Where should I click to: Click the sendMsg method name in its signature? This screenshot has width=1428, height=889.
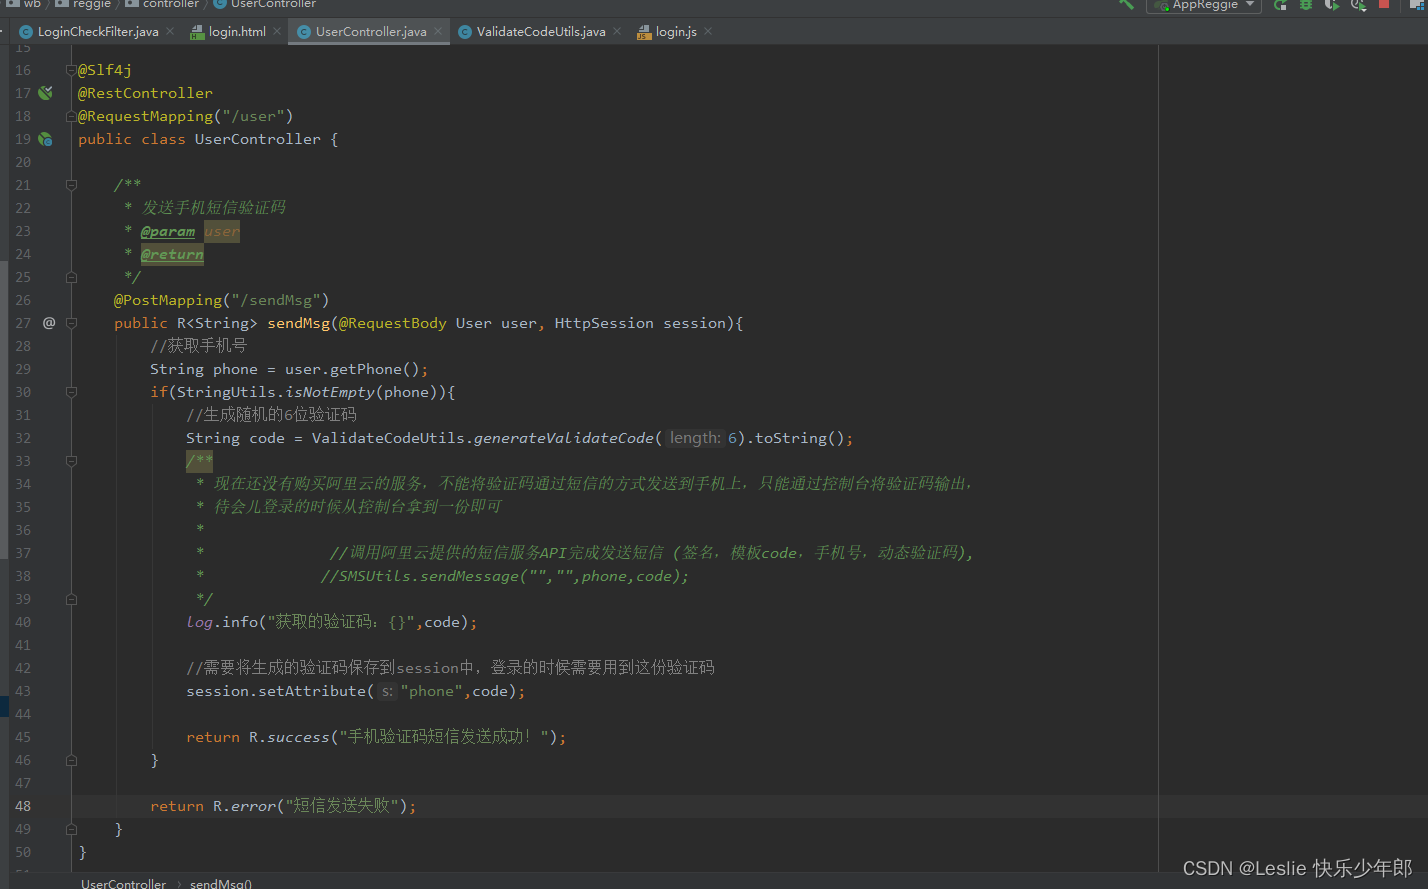point(298,323)
